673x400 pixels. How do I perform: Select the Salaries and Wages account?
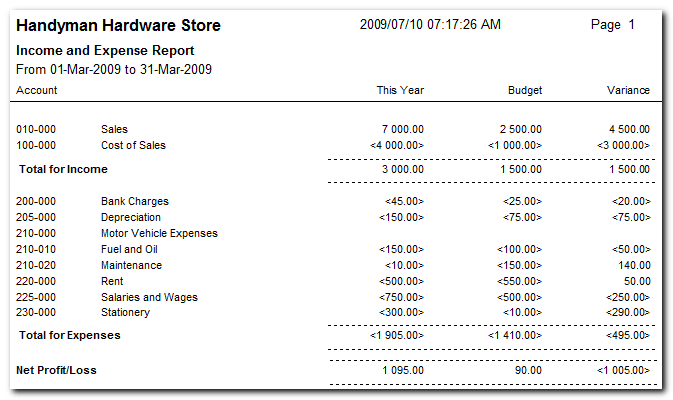pos(149,297)
